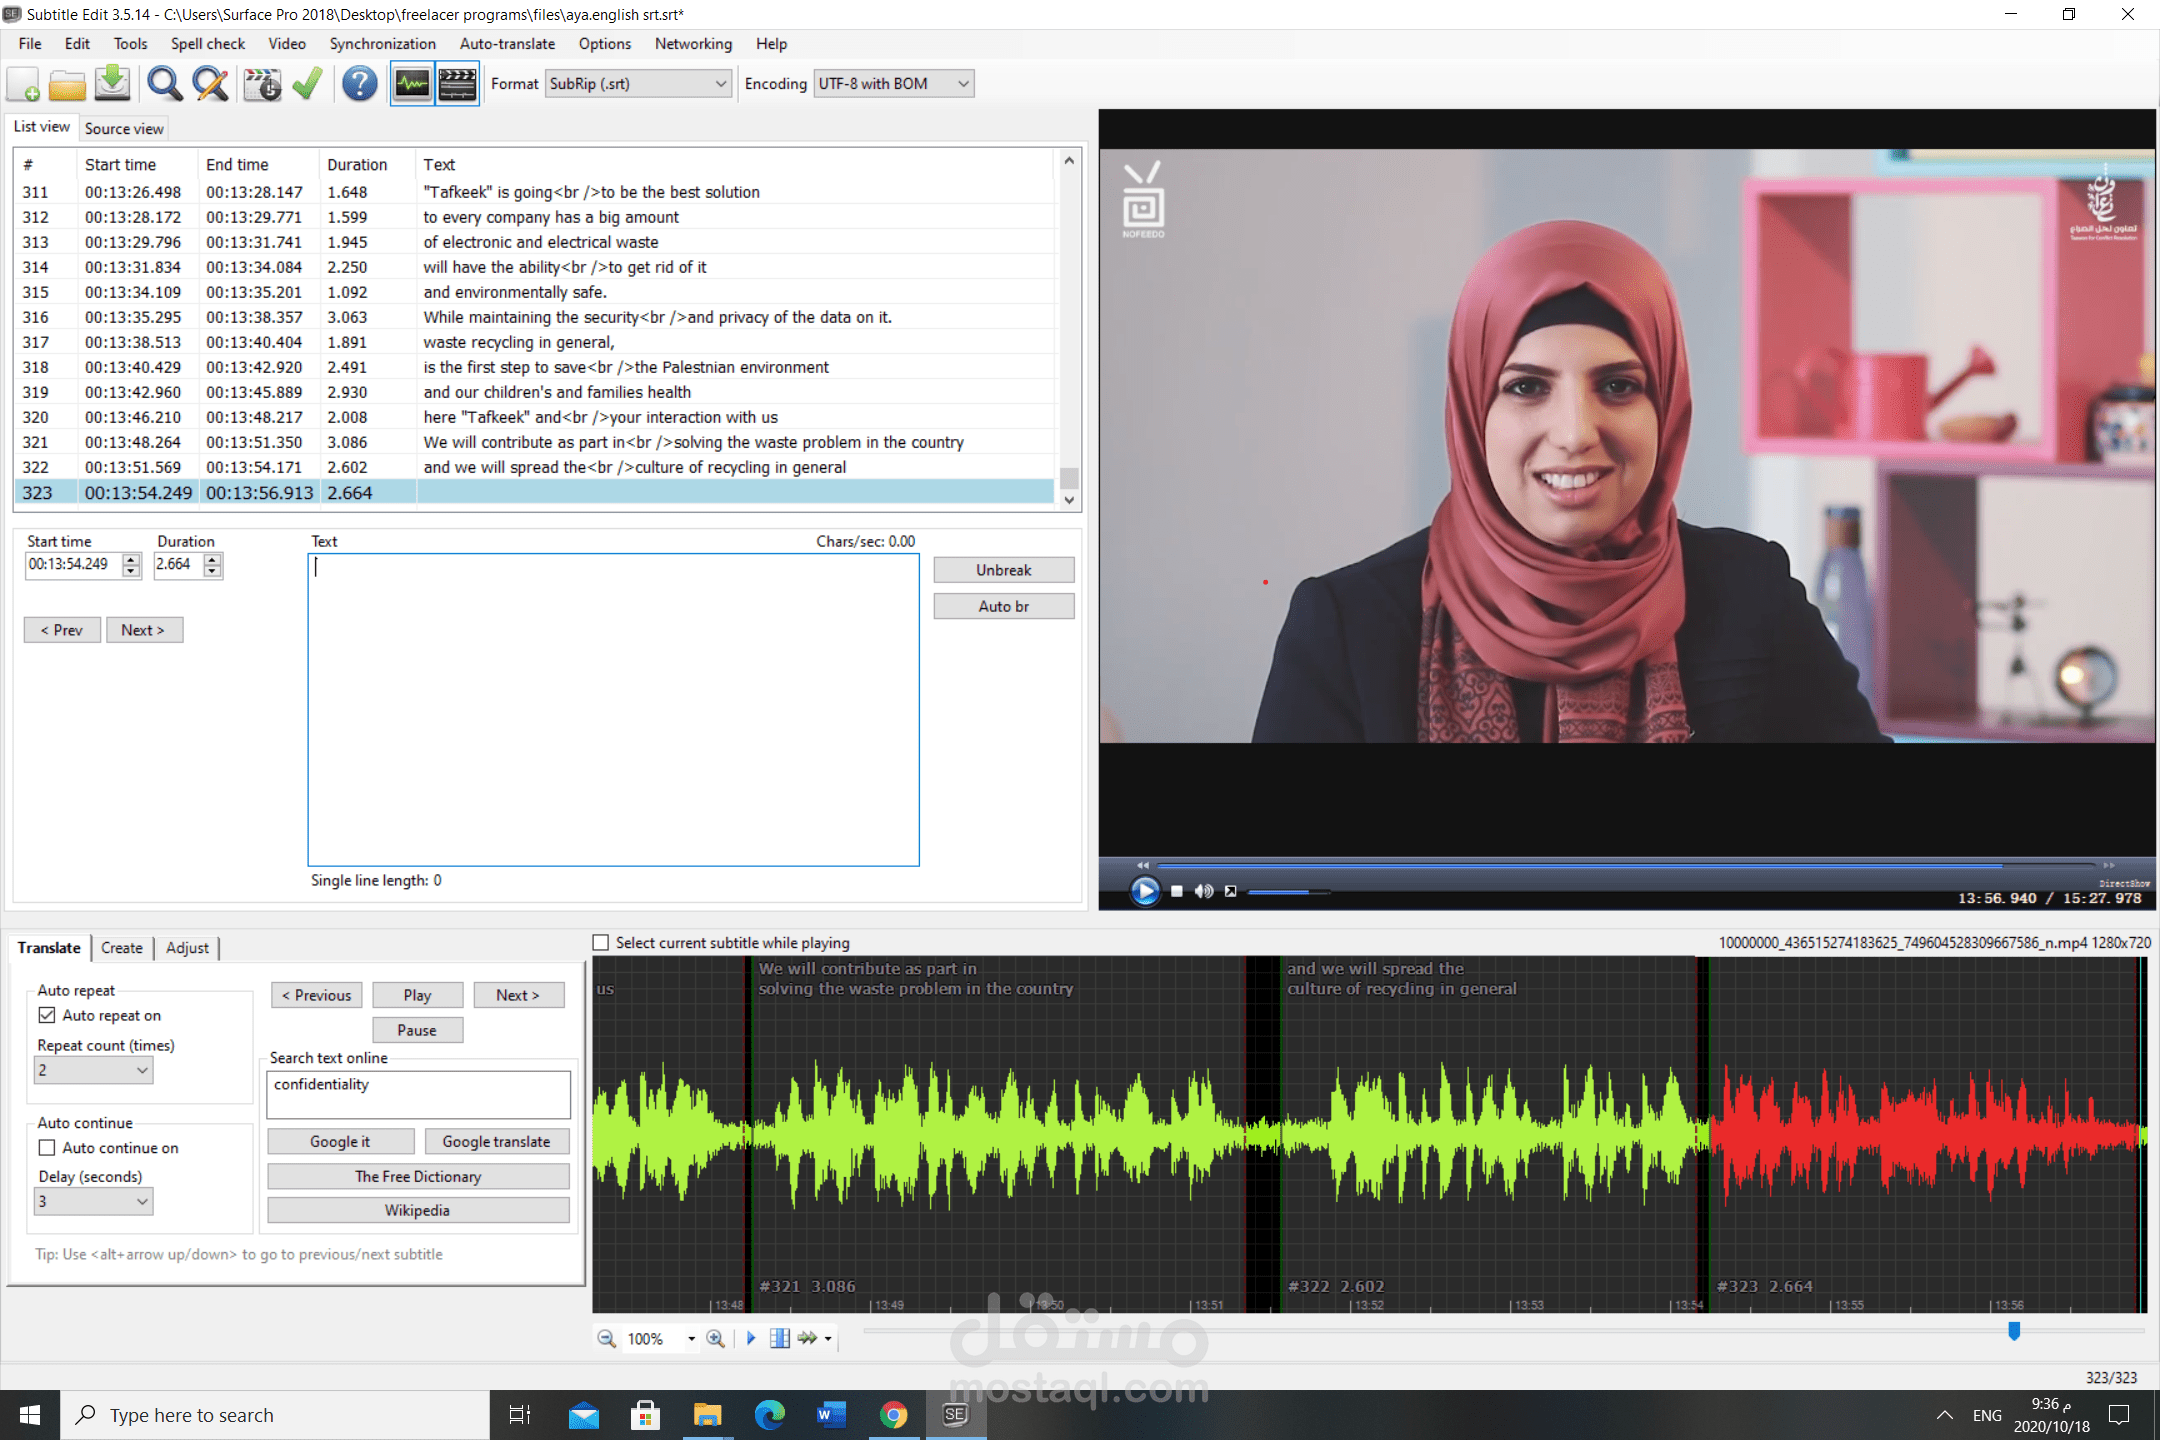Viewport: 2160px width, 1440px height.
Task: Check Select current subtitle while playing
Action: click(601, 942)
